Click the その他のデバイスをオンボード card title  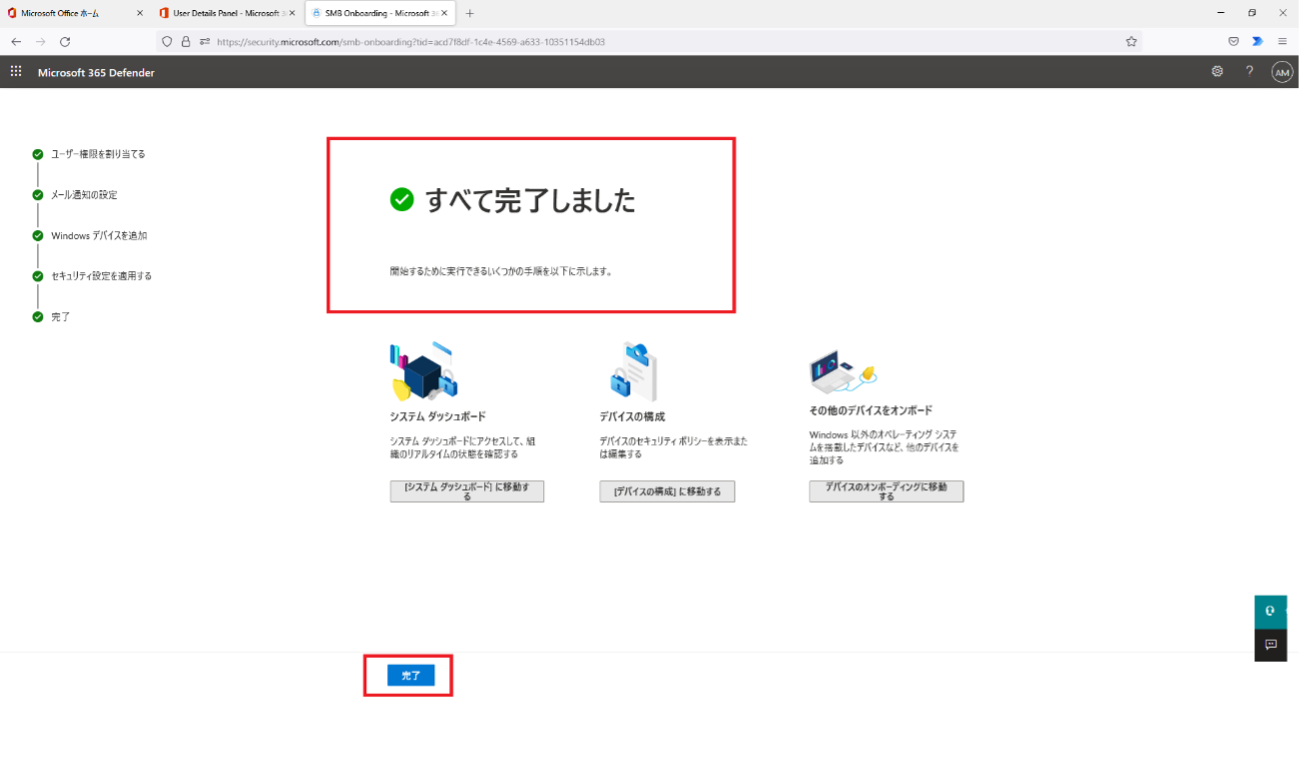[870, 410]
